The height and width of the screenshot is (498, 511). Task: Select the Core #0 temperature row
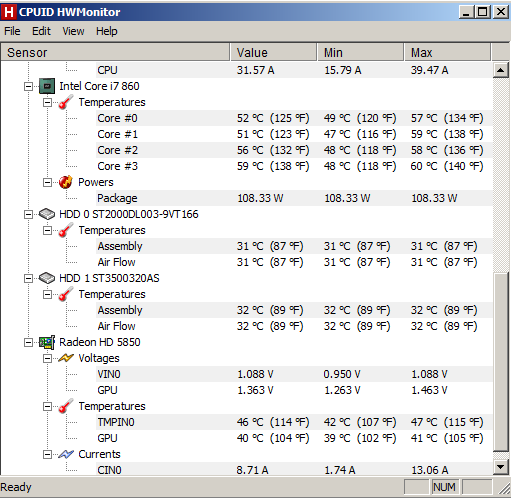(x=294, y=118)
